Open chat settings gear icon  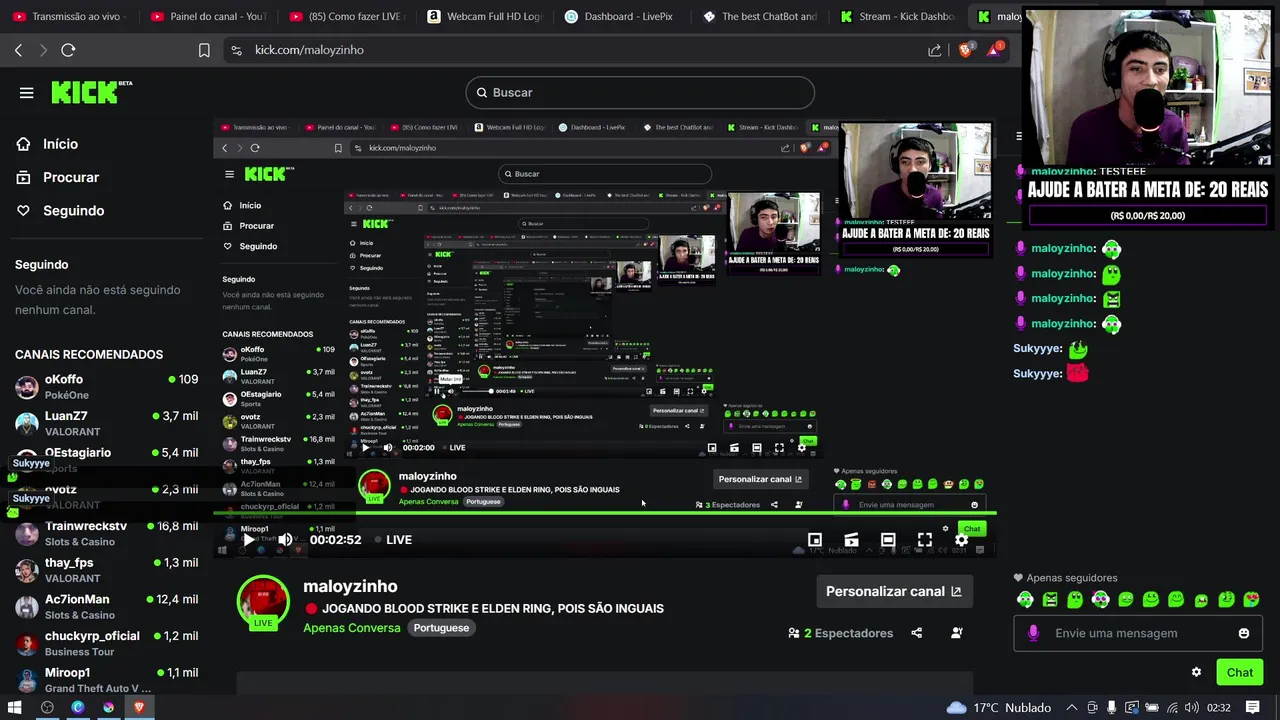1196,672
